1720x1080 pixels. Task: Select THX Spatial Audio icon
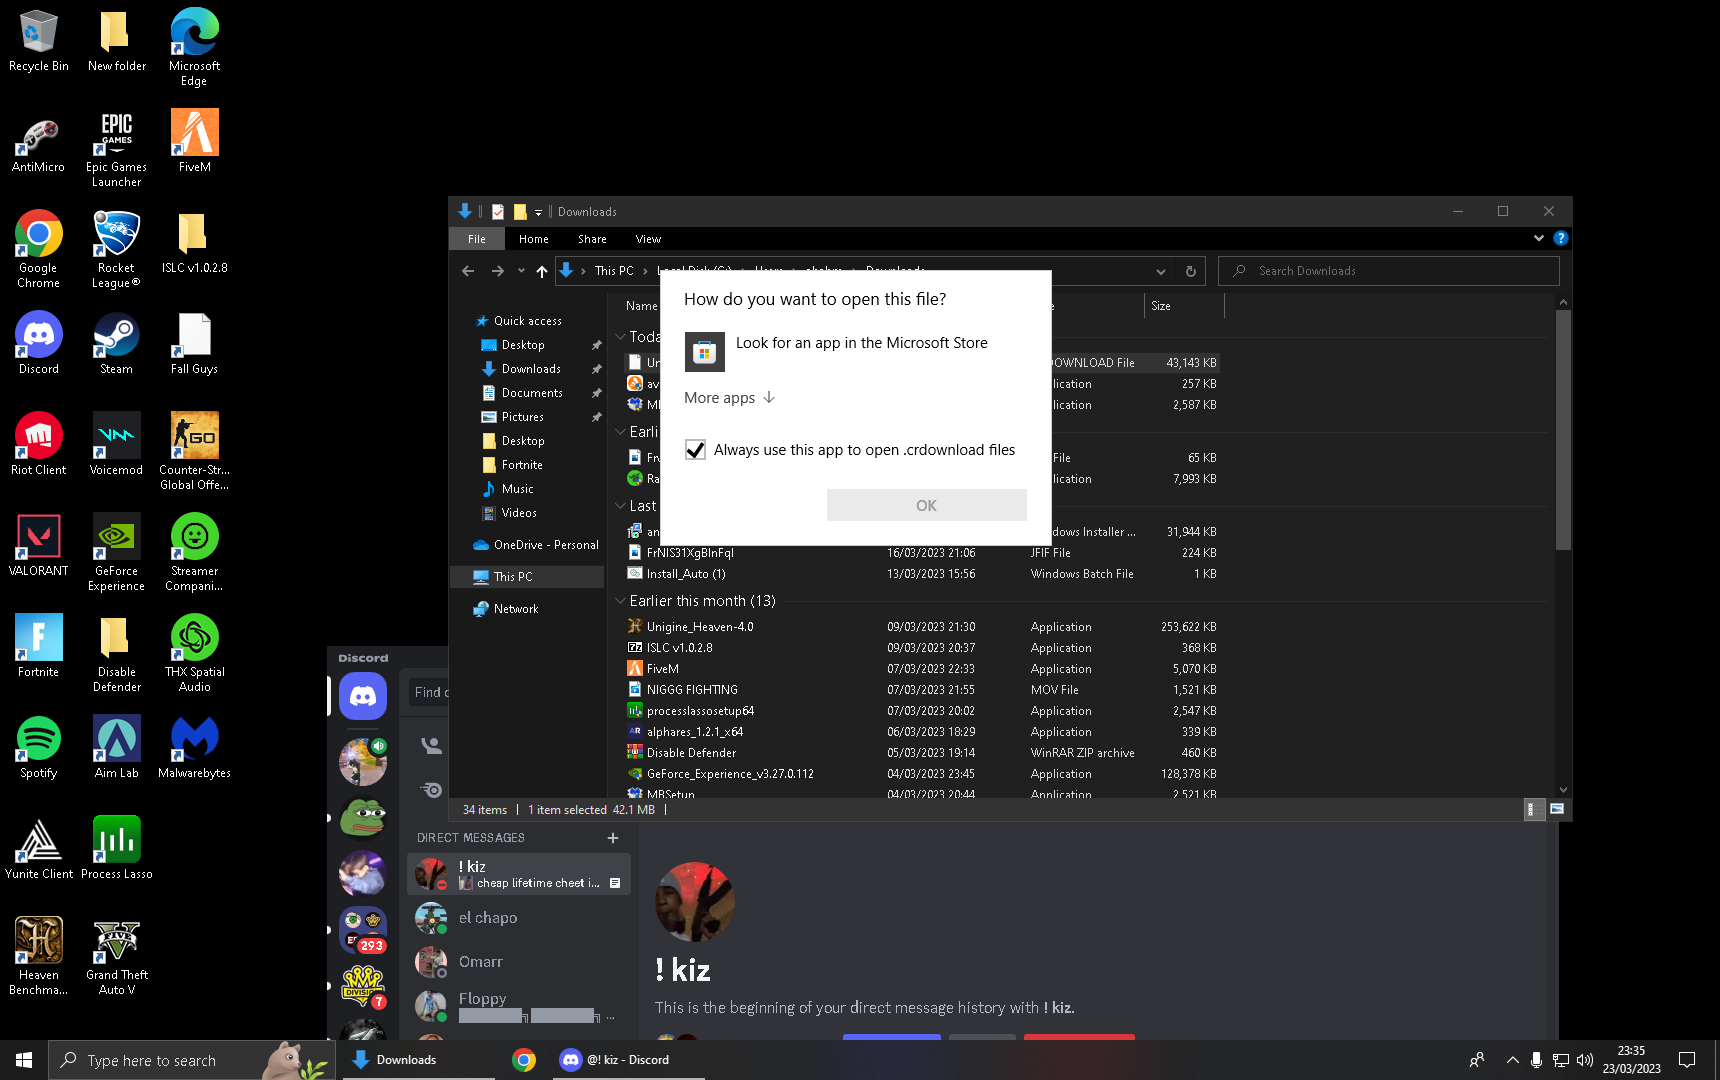coord(194,654)
